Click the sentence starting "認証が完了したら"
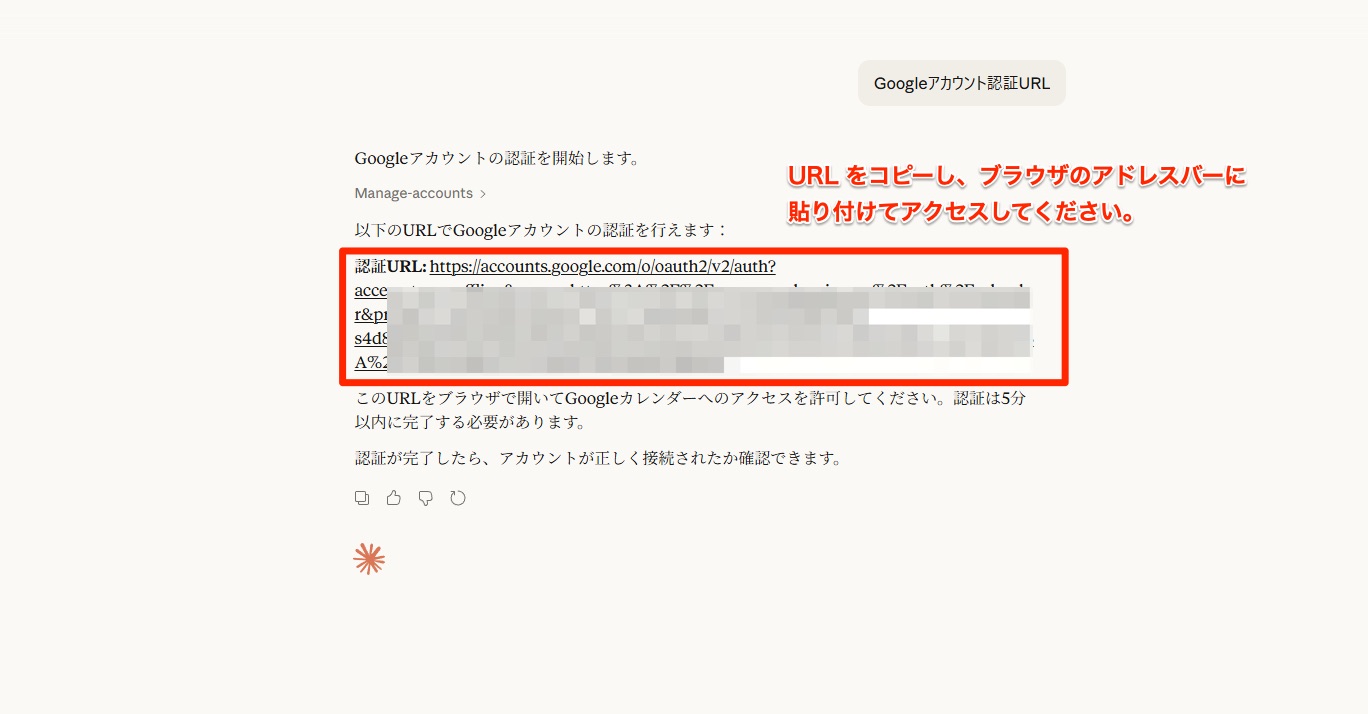 coord(598,459)
